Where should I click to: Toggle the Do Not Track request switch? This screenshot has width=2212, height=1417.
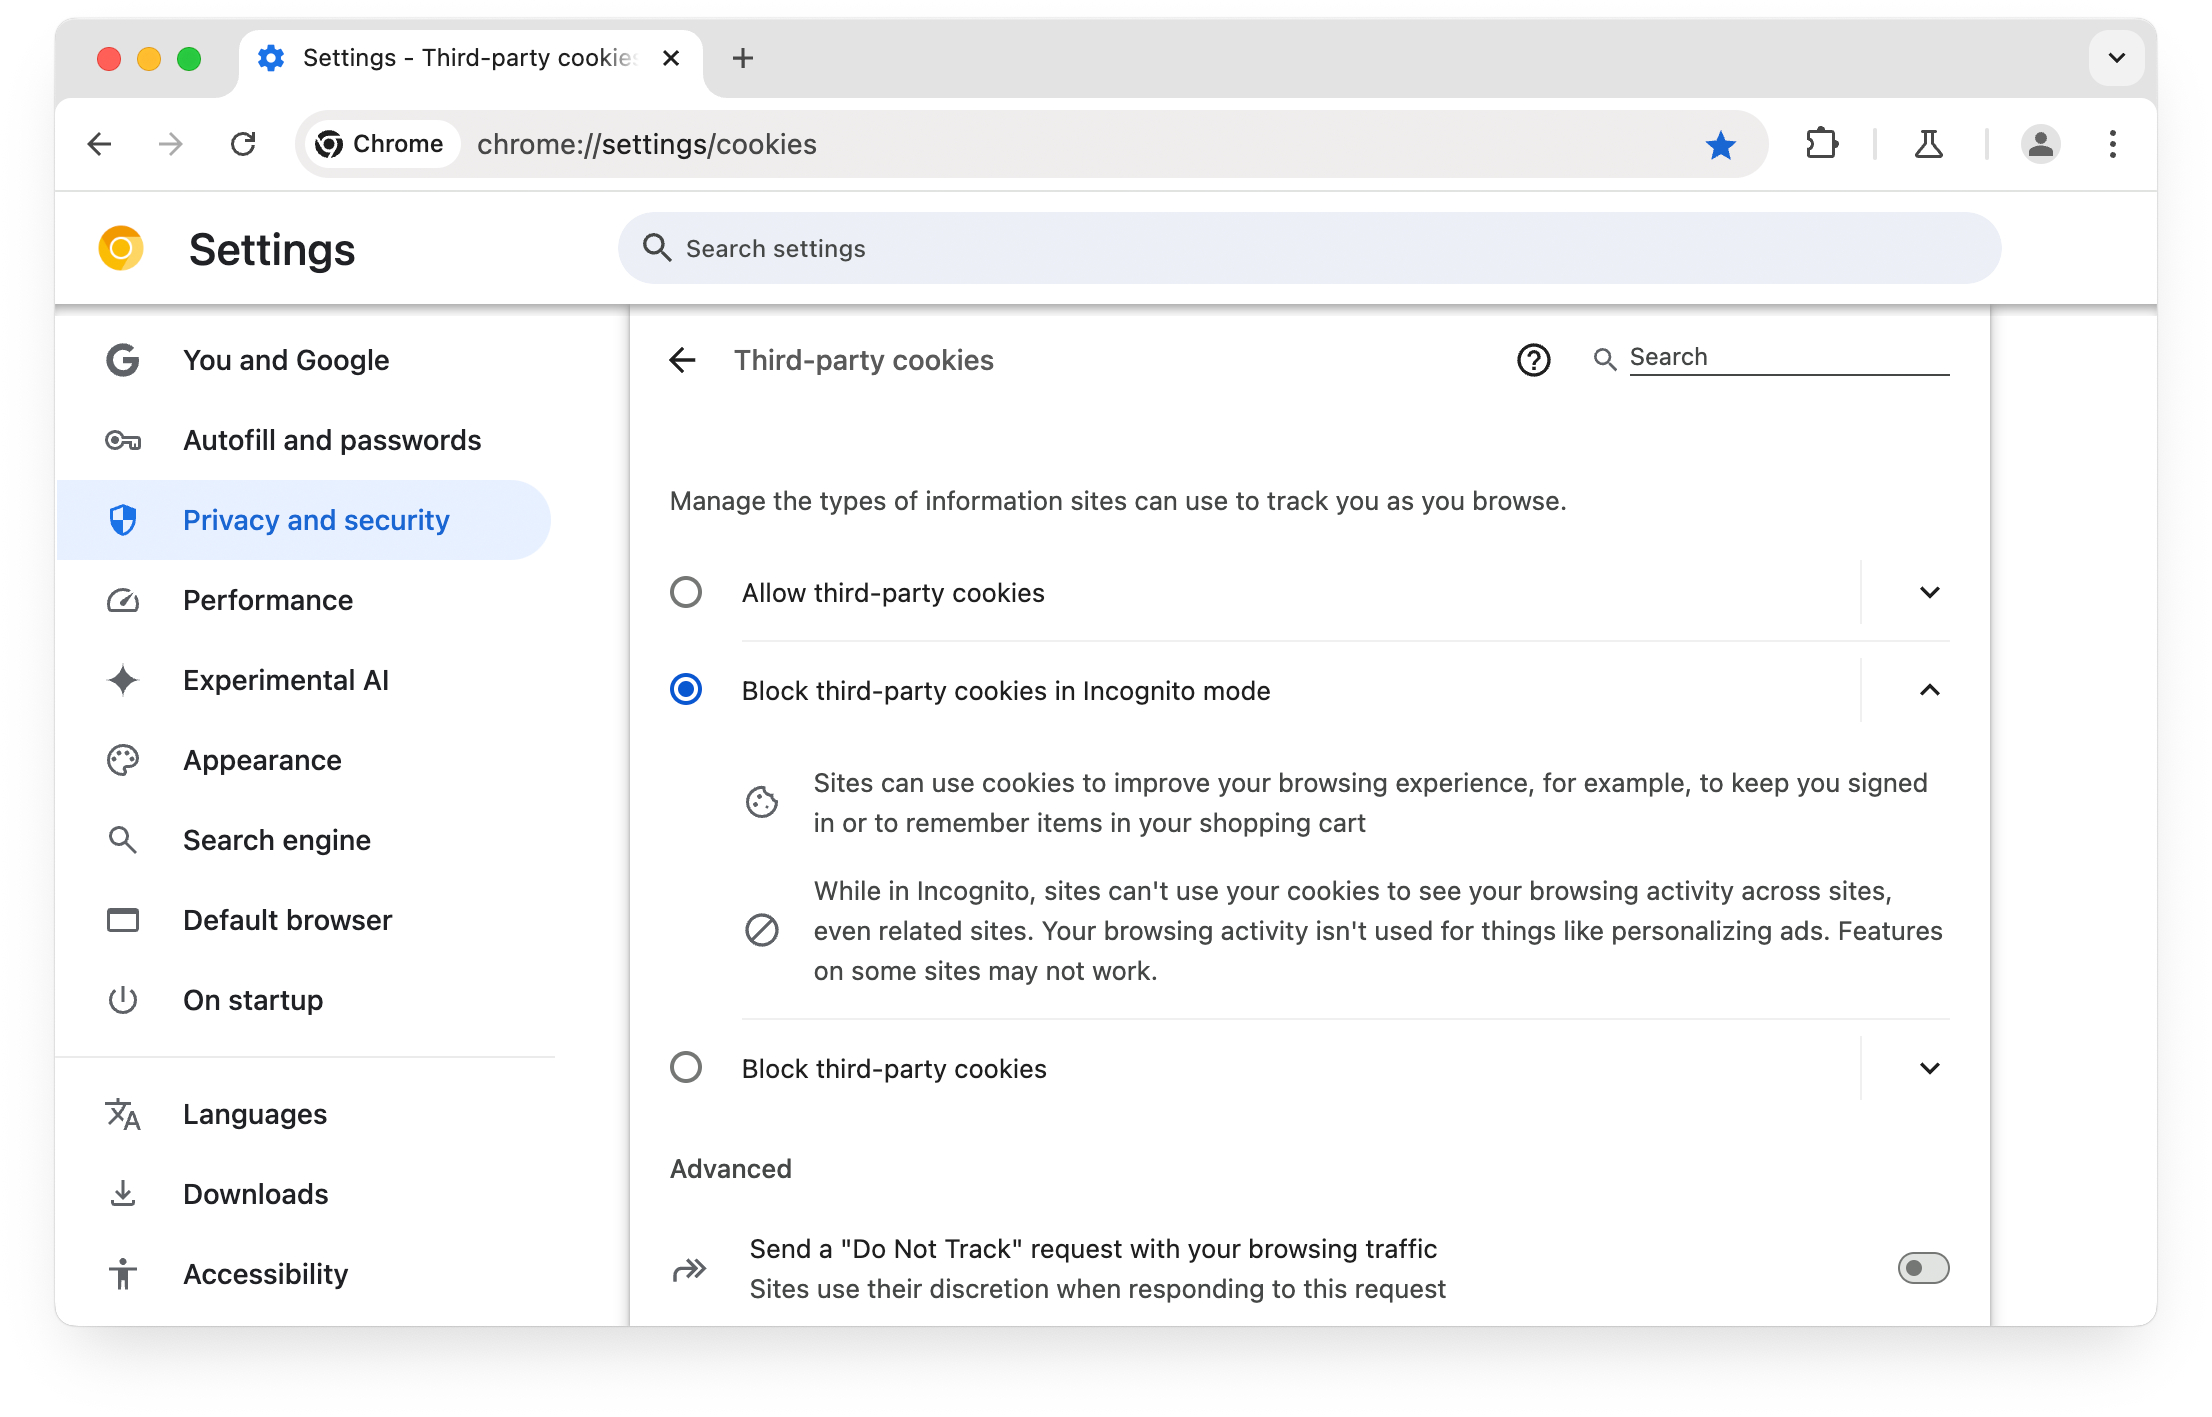point(1920,1269)
